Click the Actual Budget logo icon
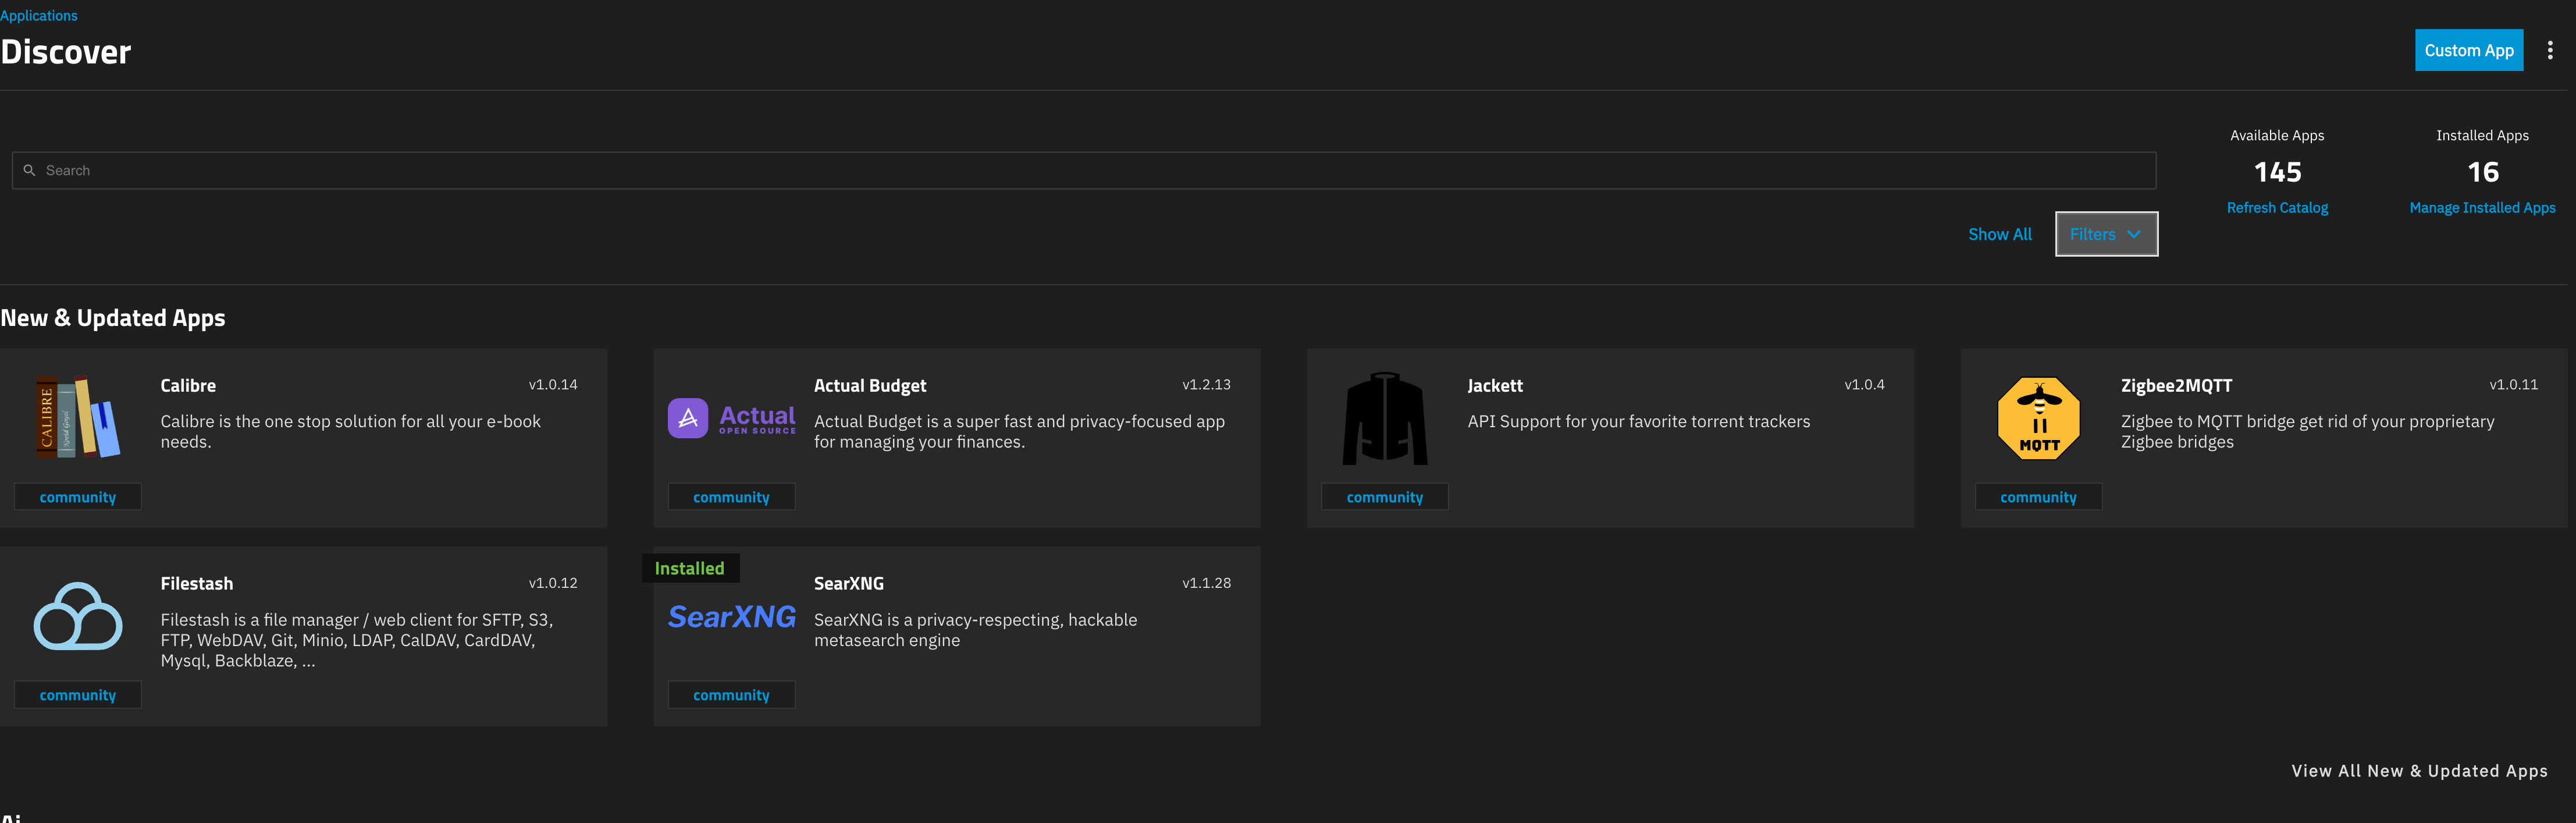Screen dimensions: 2576x823 coord(731,418)
